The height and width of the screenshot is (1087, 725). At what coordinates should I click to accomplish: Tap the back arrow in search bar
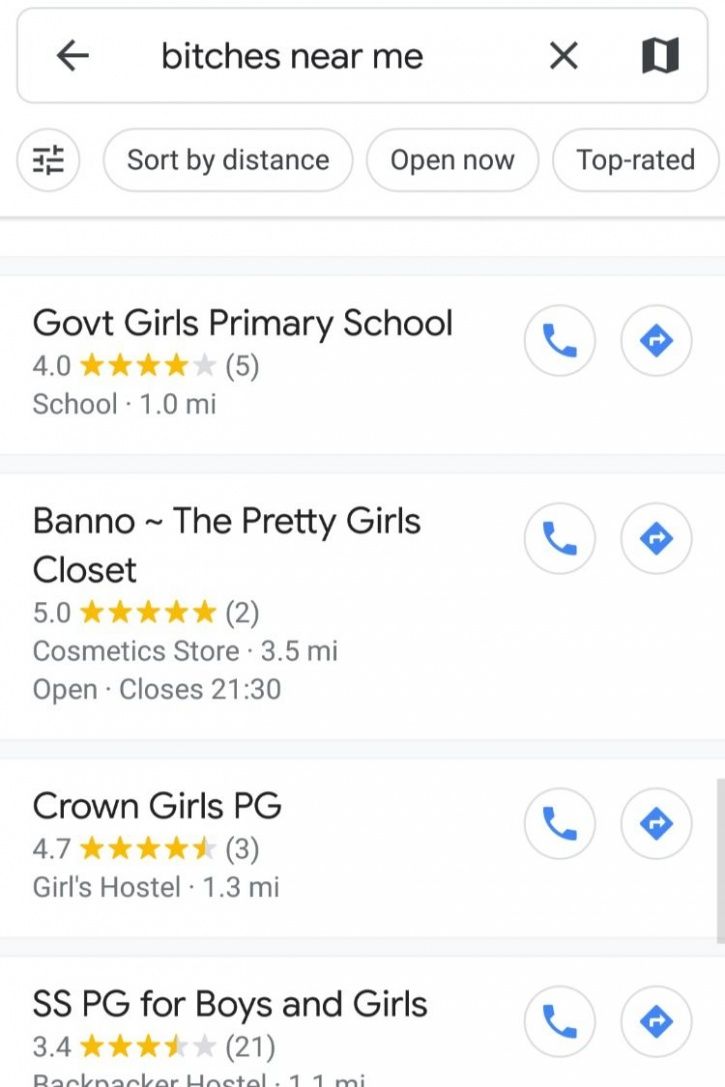click(x=73, y=55)
